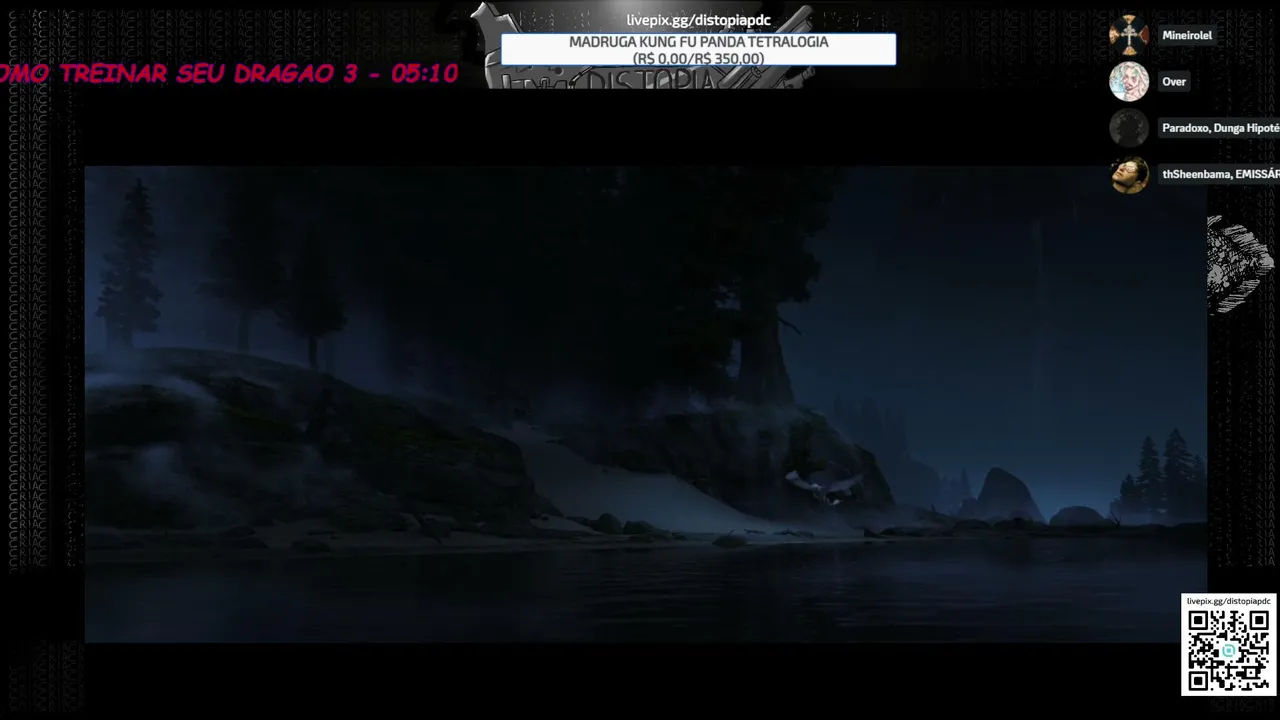Click the R$ 0,00/R$ 350,00 amount text
Viewport: 1280px width, 720px height.
(x=698, y=59)
